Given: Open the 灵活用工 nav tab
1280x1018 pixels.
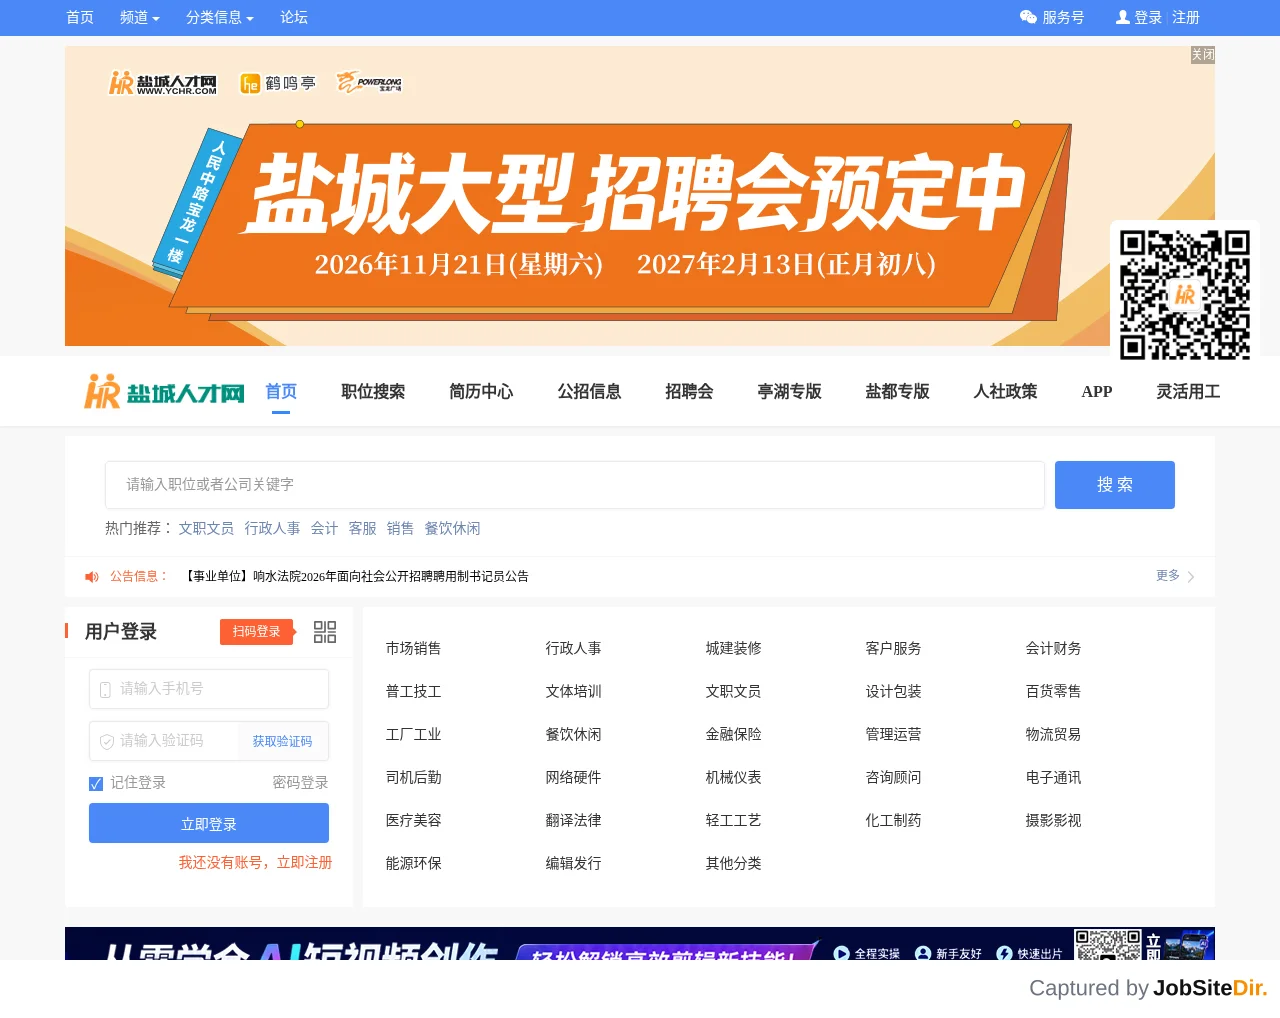Looking at the screenshot, I should click(x=1188, y=392).
